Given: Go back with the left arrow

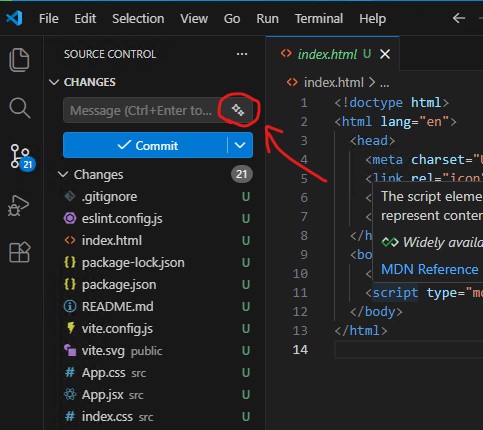Looking at the screenshot, I should (x=459, y=18).
